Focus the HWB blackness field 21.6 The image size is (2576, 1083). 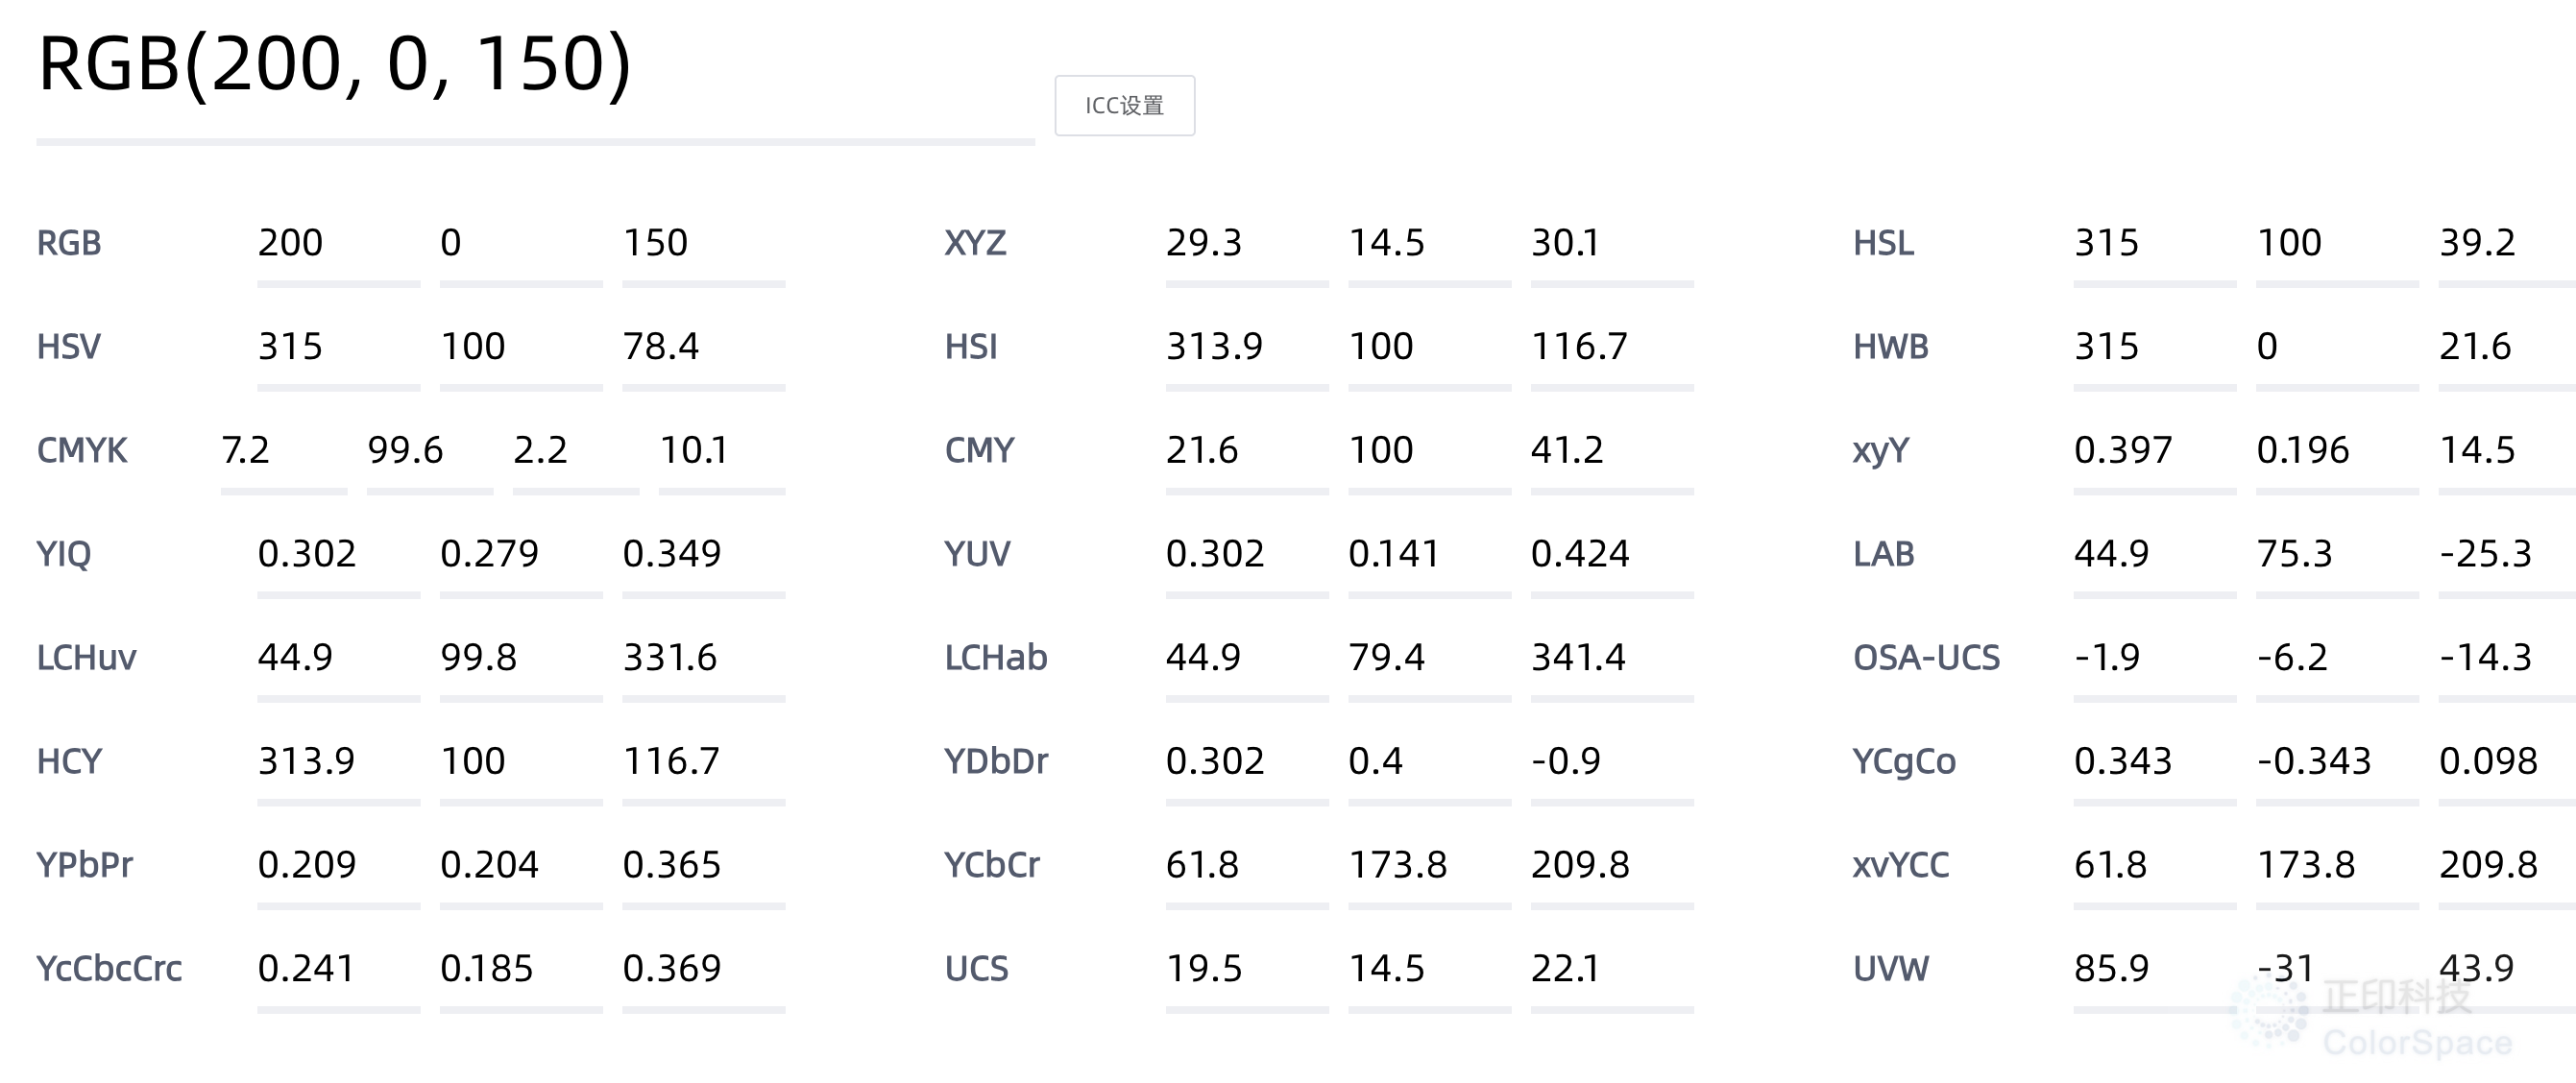pos(2507,352)
